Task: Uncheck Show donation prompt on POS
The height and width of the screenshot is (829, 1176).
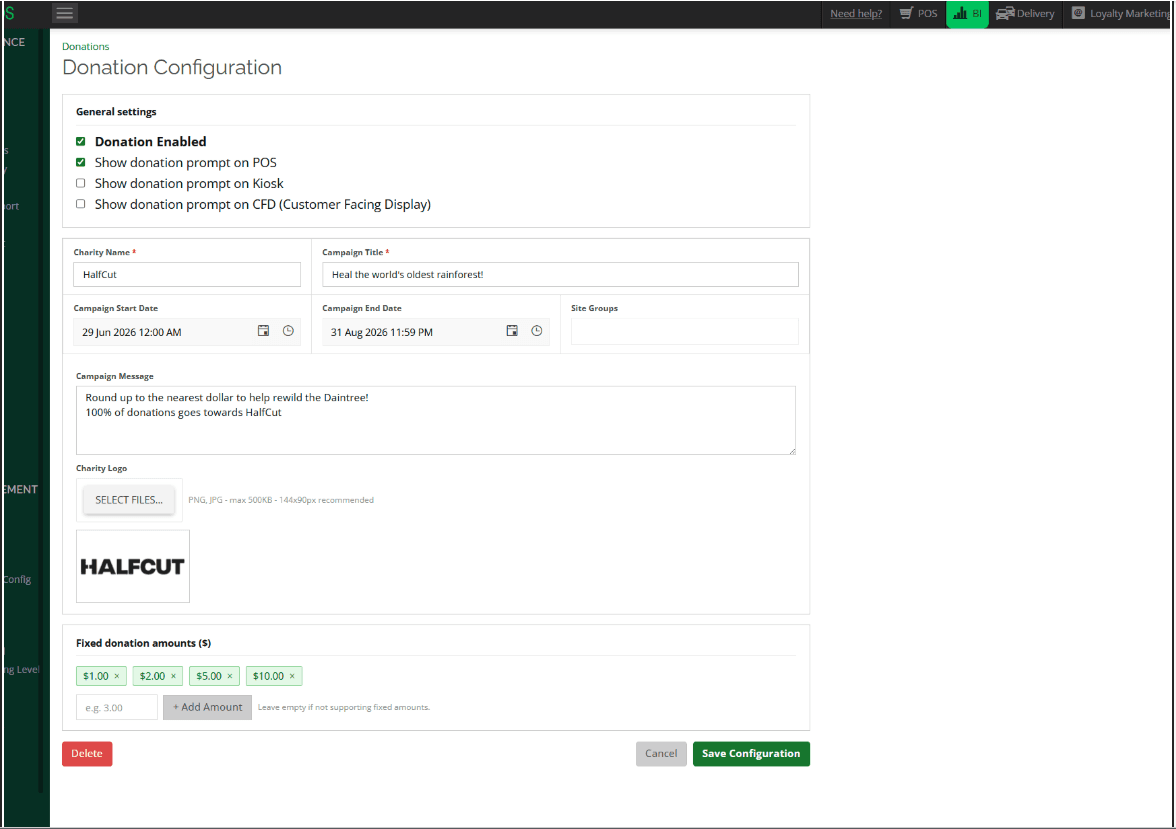Action: tap(81, 162)
